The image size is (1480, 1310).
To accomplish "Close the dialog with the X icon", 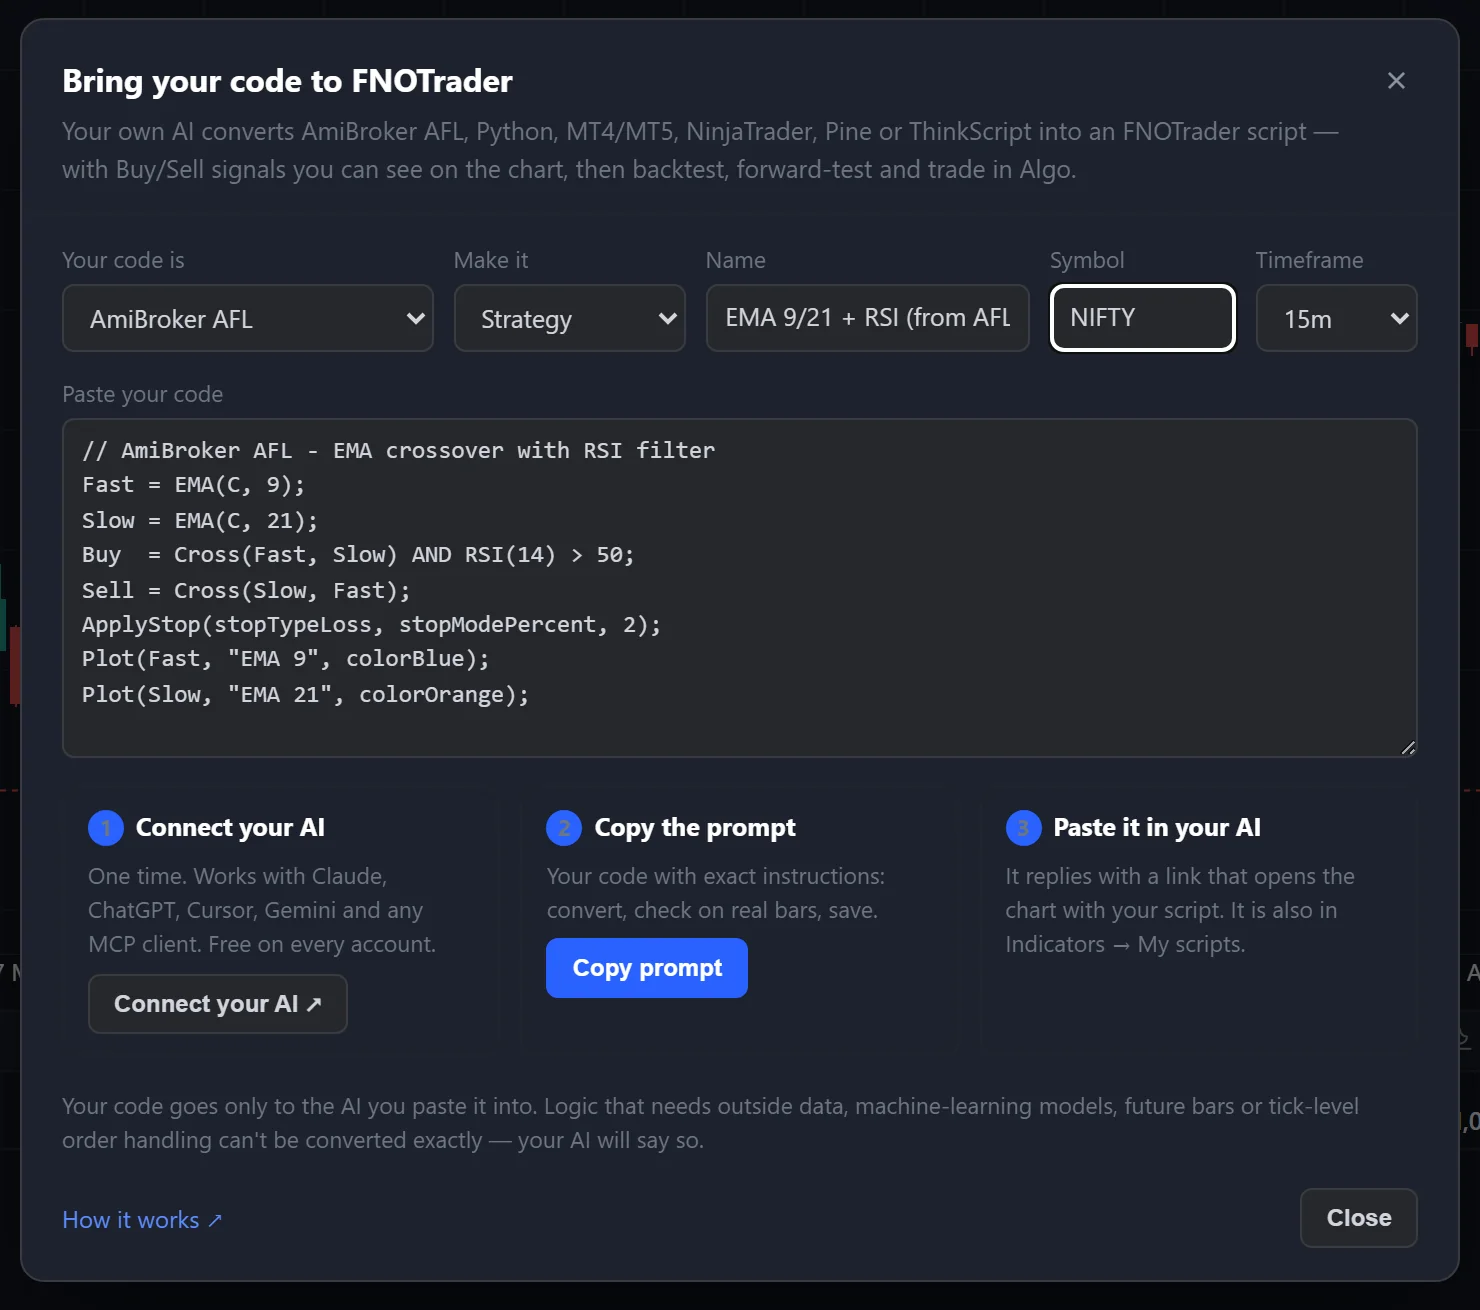I will 1396,81.
